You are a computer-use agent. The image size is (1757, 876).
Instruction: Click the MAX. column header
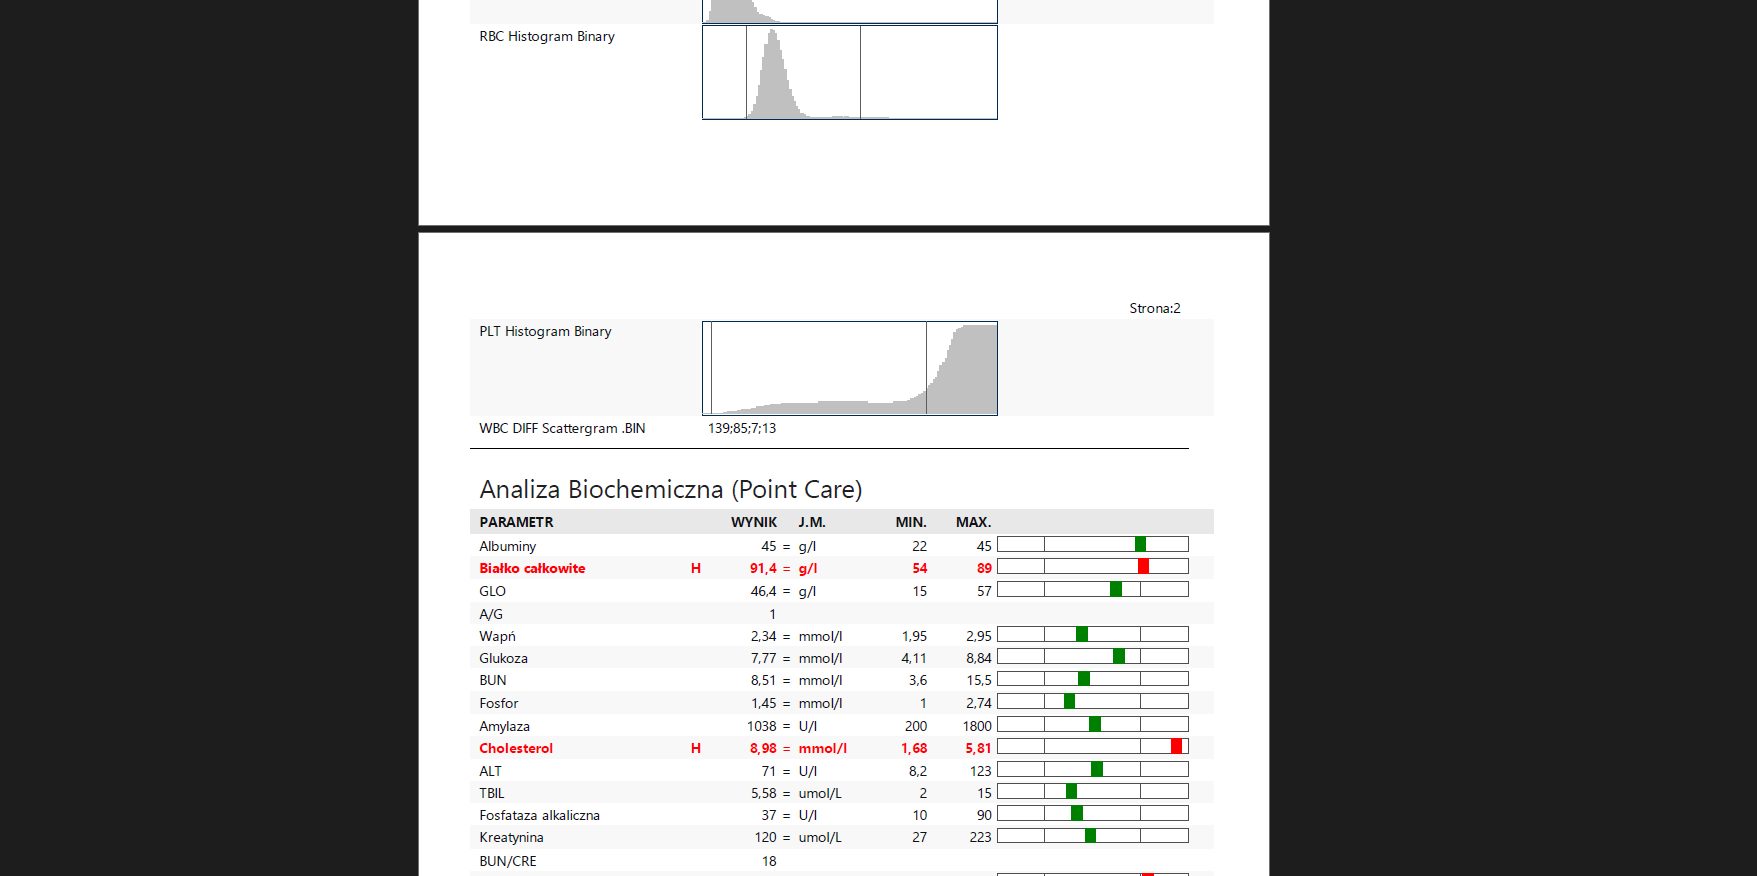coord(973,522)
